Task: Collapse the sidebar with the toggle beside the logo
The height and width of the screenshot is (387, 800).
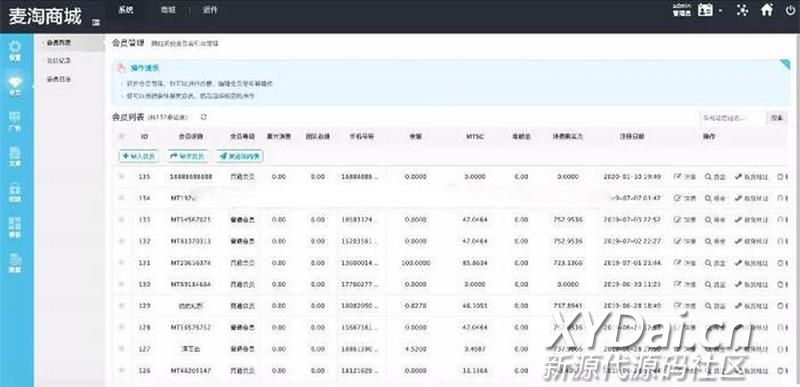Action: pyautogui.click(x=96, y=23)
